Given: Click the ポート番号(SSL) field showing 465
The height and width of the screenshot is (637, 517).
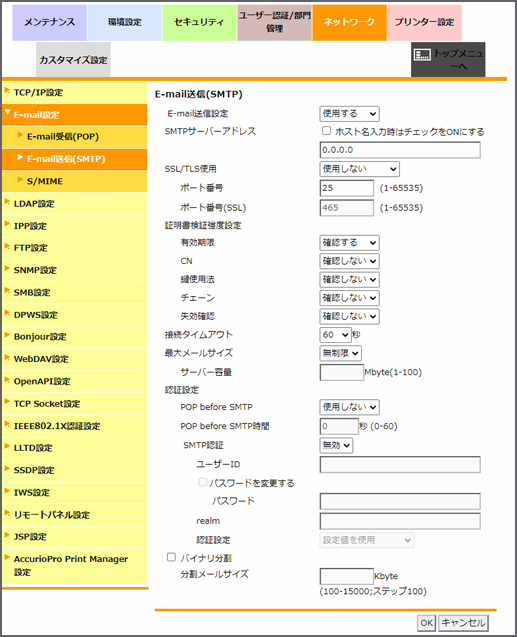Looking at the screenshot, I should 346,208.
